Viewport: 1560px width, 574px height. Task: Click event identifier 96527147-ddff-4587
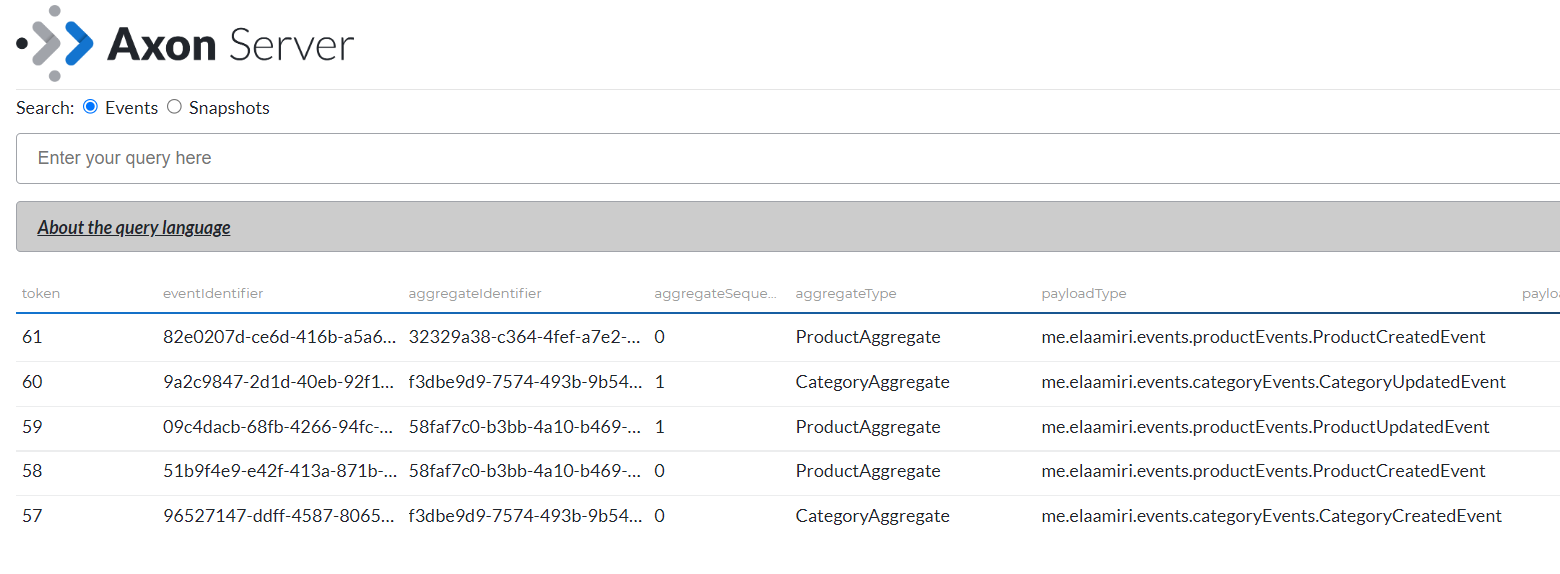click(x=279, y=516)
